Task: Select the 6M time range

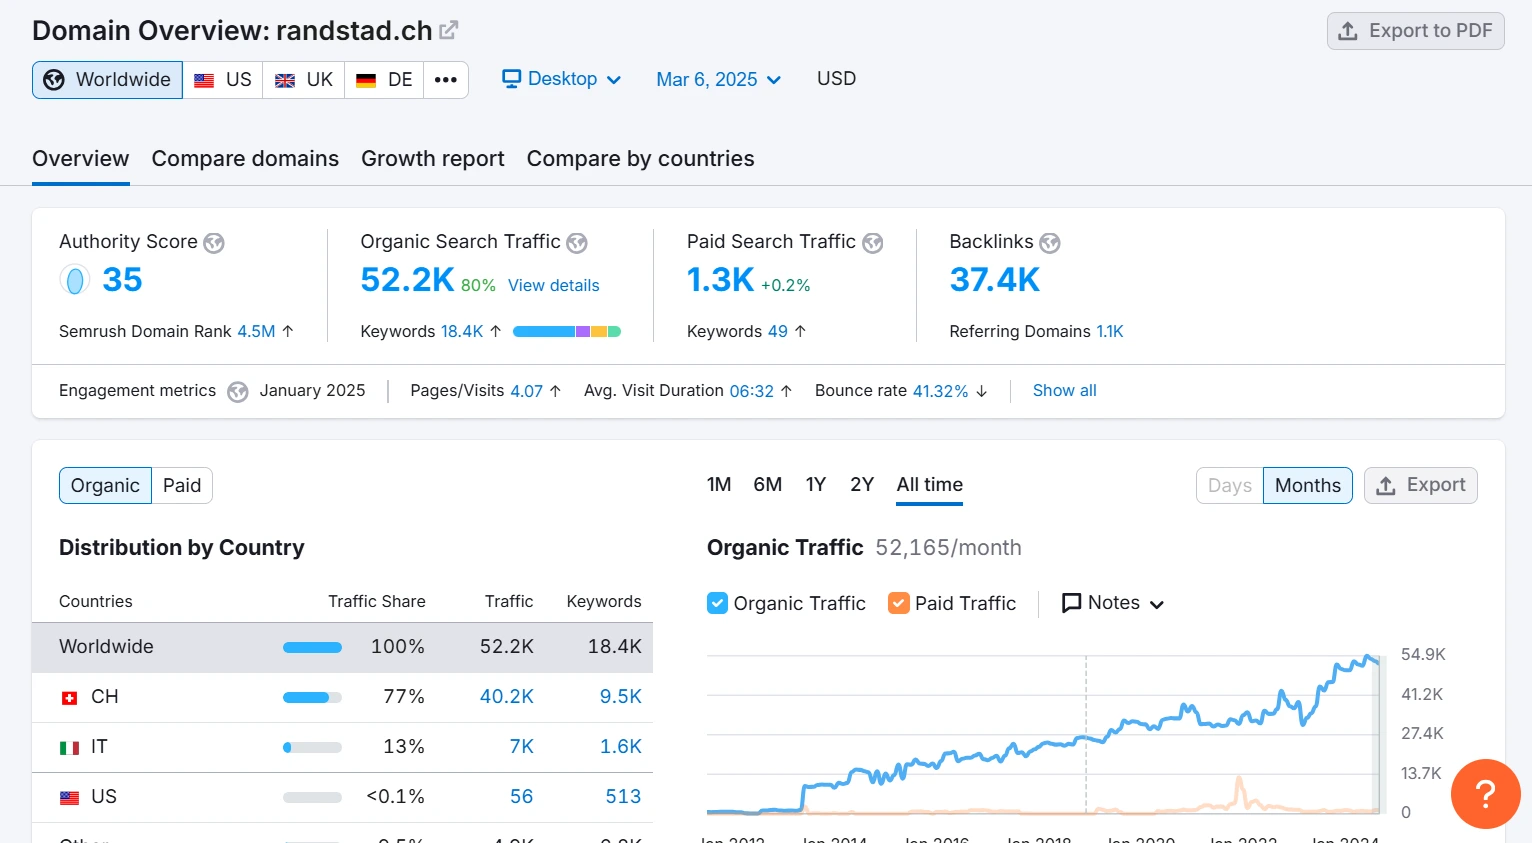Action: click(x=768, y=485)
